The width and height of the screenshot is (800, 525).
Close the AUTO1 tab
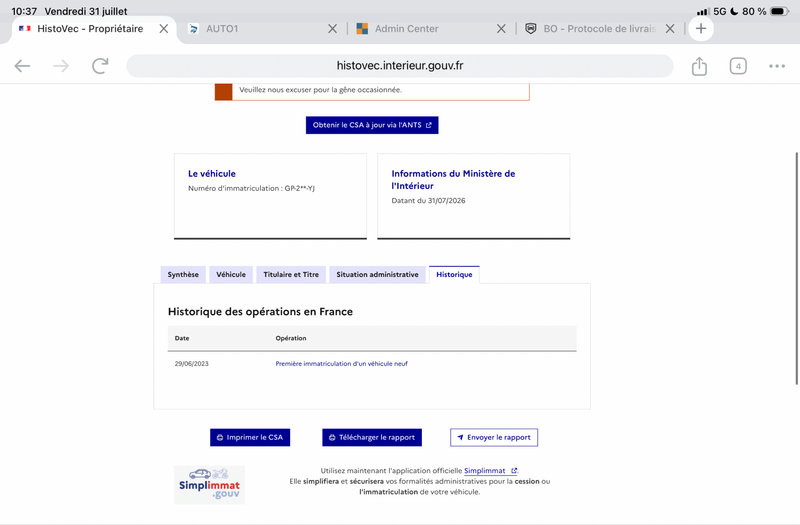pos(332,29)
